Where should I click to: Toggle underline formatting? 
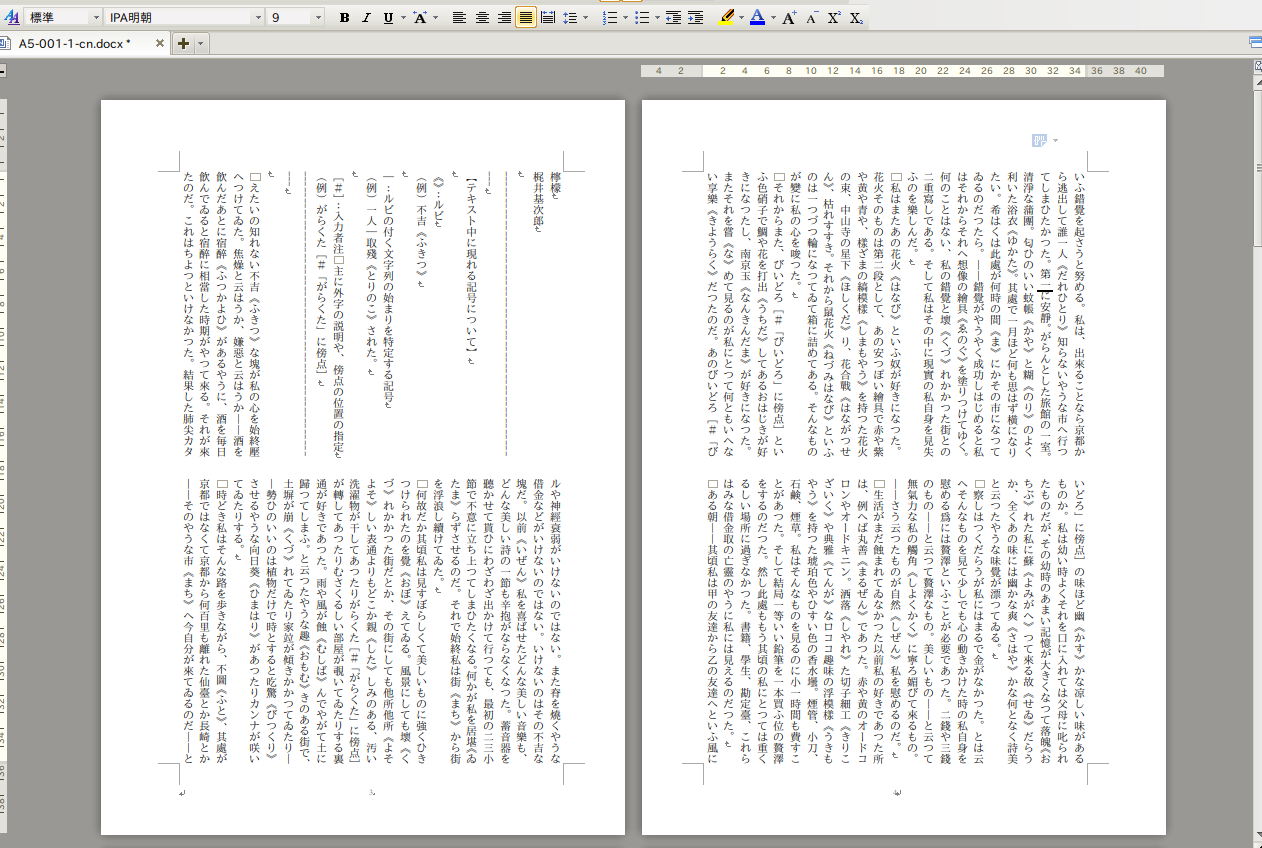tap(387, 18)
